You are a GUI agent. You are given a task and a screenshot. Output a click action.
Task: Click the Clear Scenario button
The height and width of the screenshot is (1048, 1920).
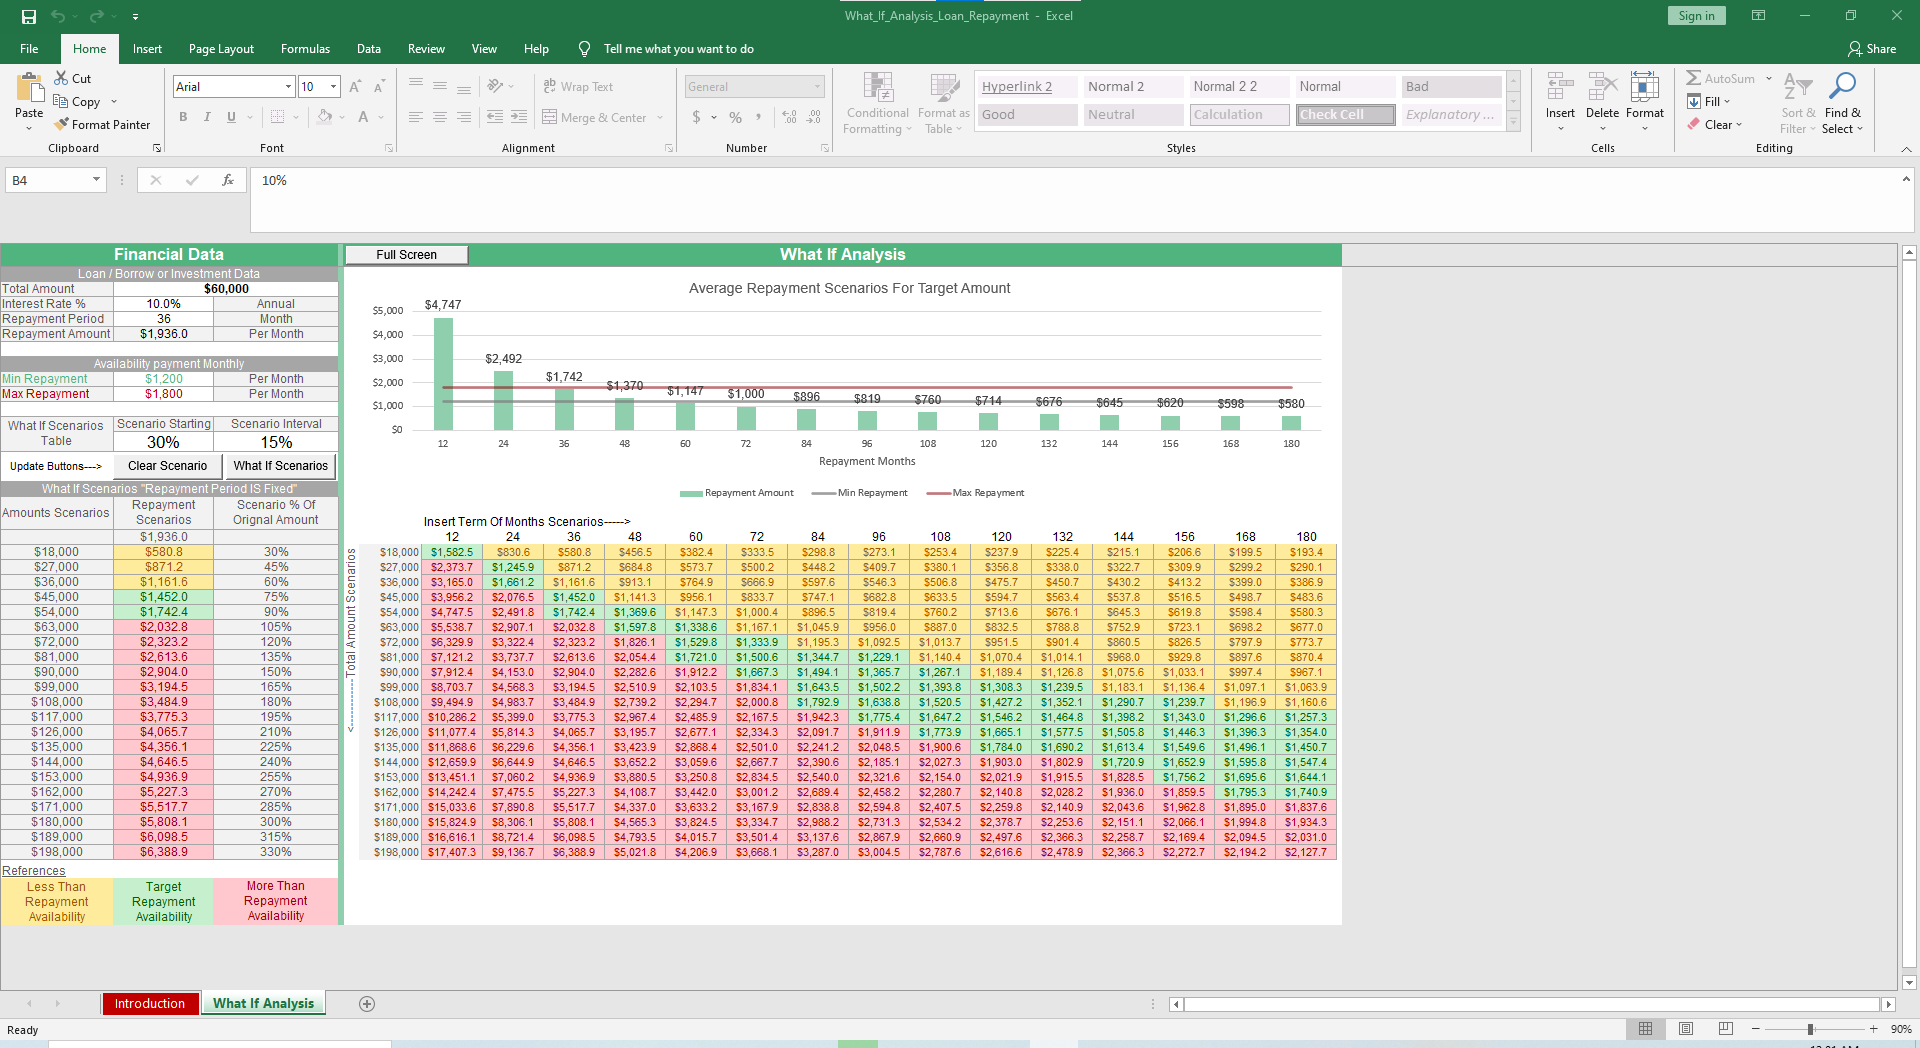coord(167,466)
